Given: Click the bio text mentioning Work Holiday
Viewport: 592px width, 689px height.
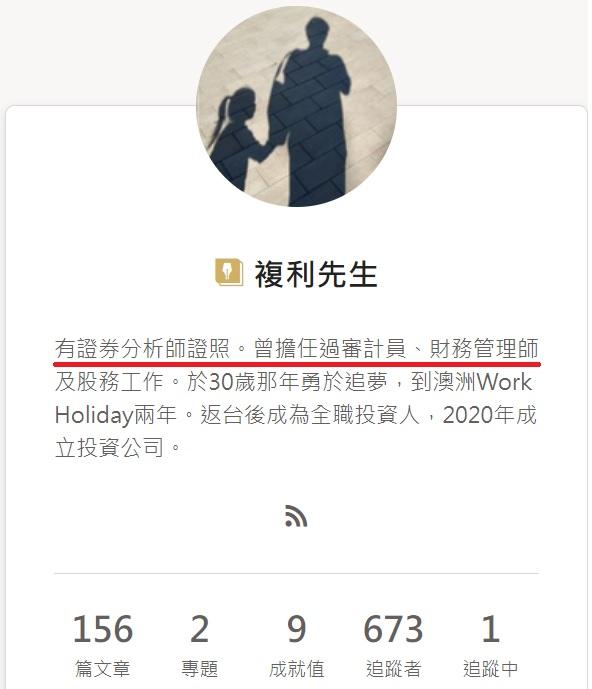Looking at the screenshot, I should coord(294,398).
